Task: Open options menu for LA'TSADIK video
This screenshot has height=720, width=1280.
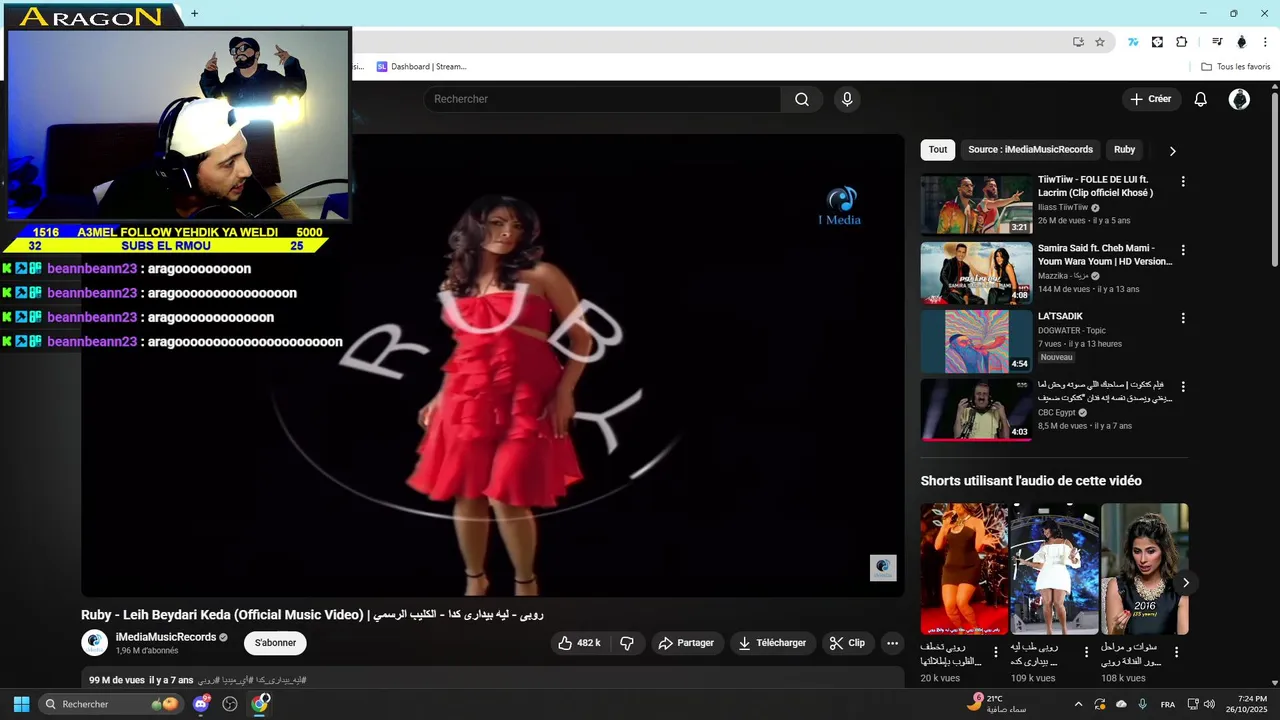Action: click(1183, 318)
